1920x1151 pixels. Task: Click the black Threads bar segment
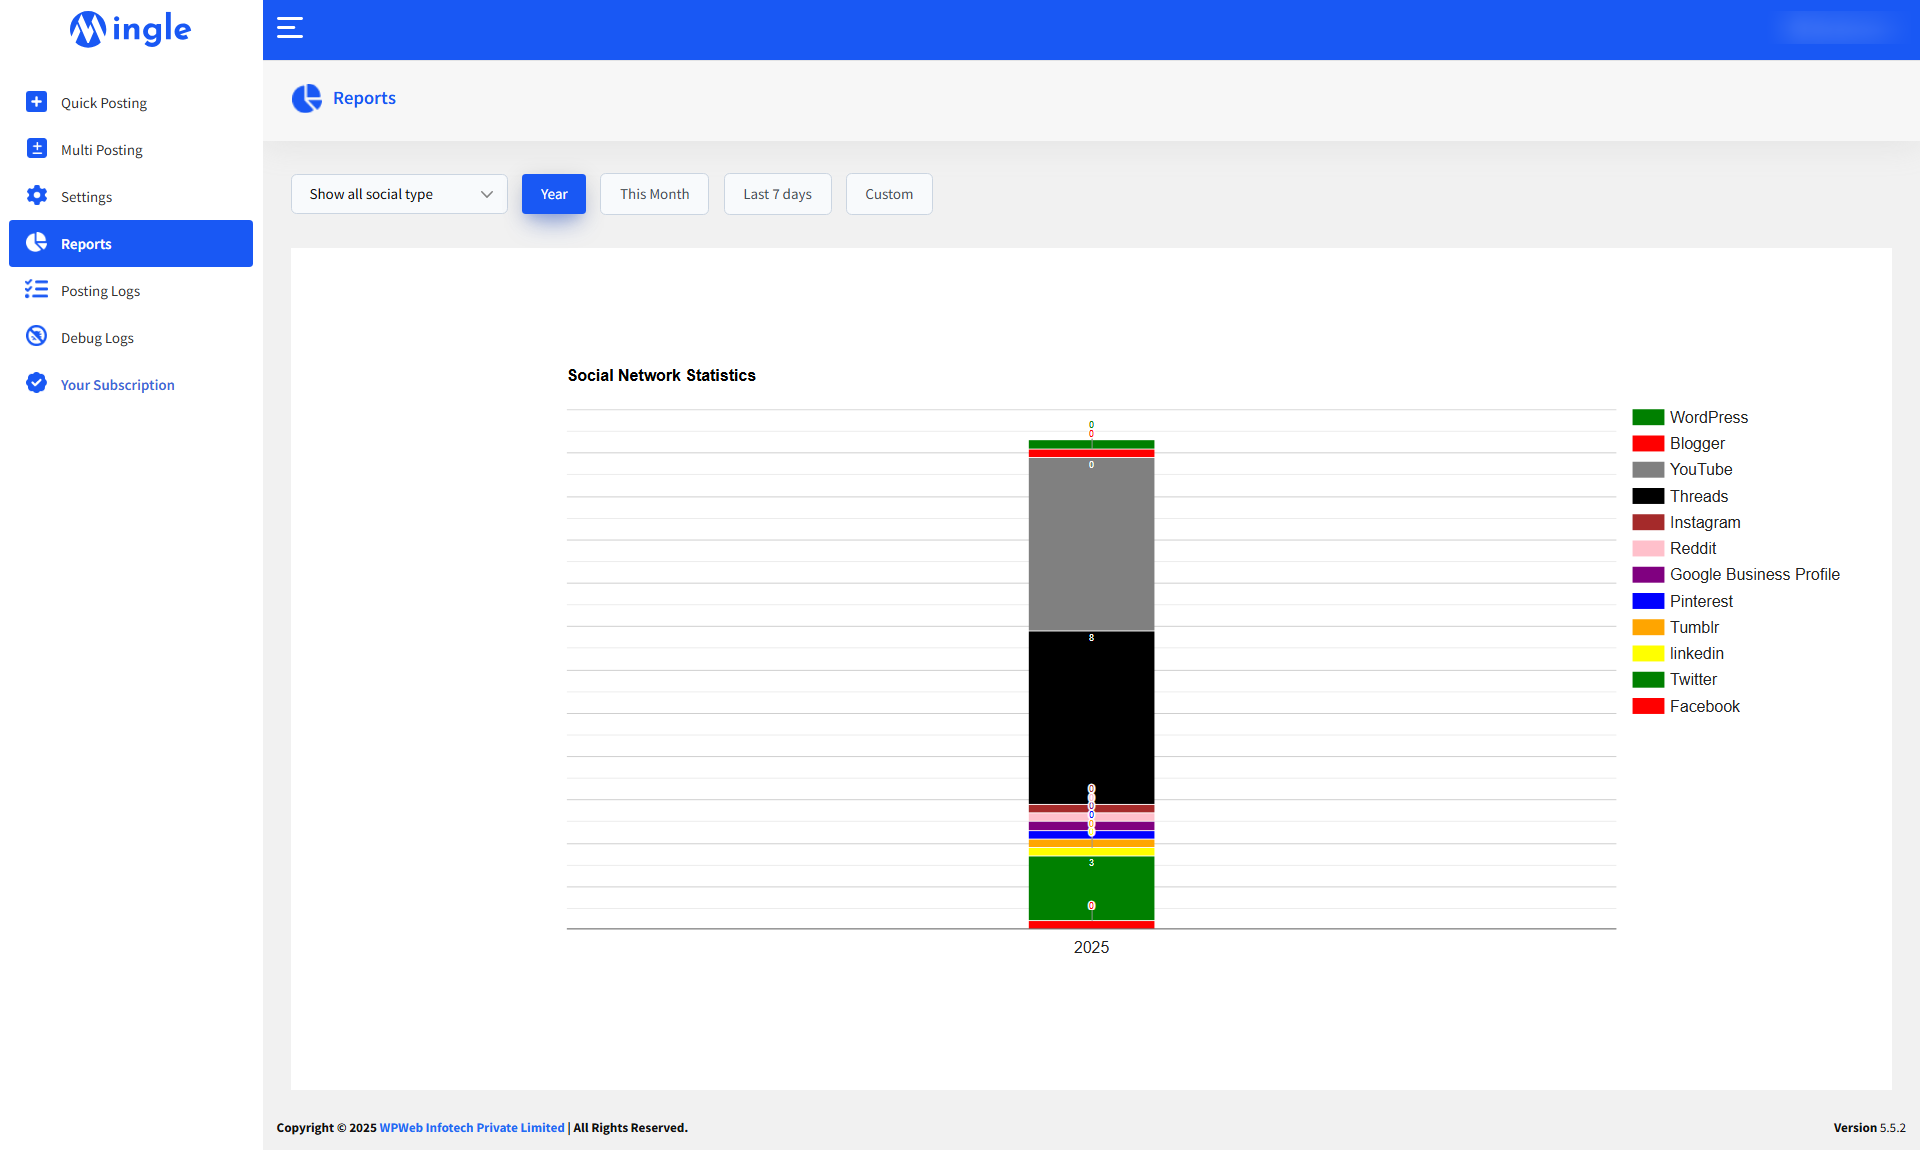(1091, 717)
